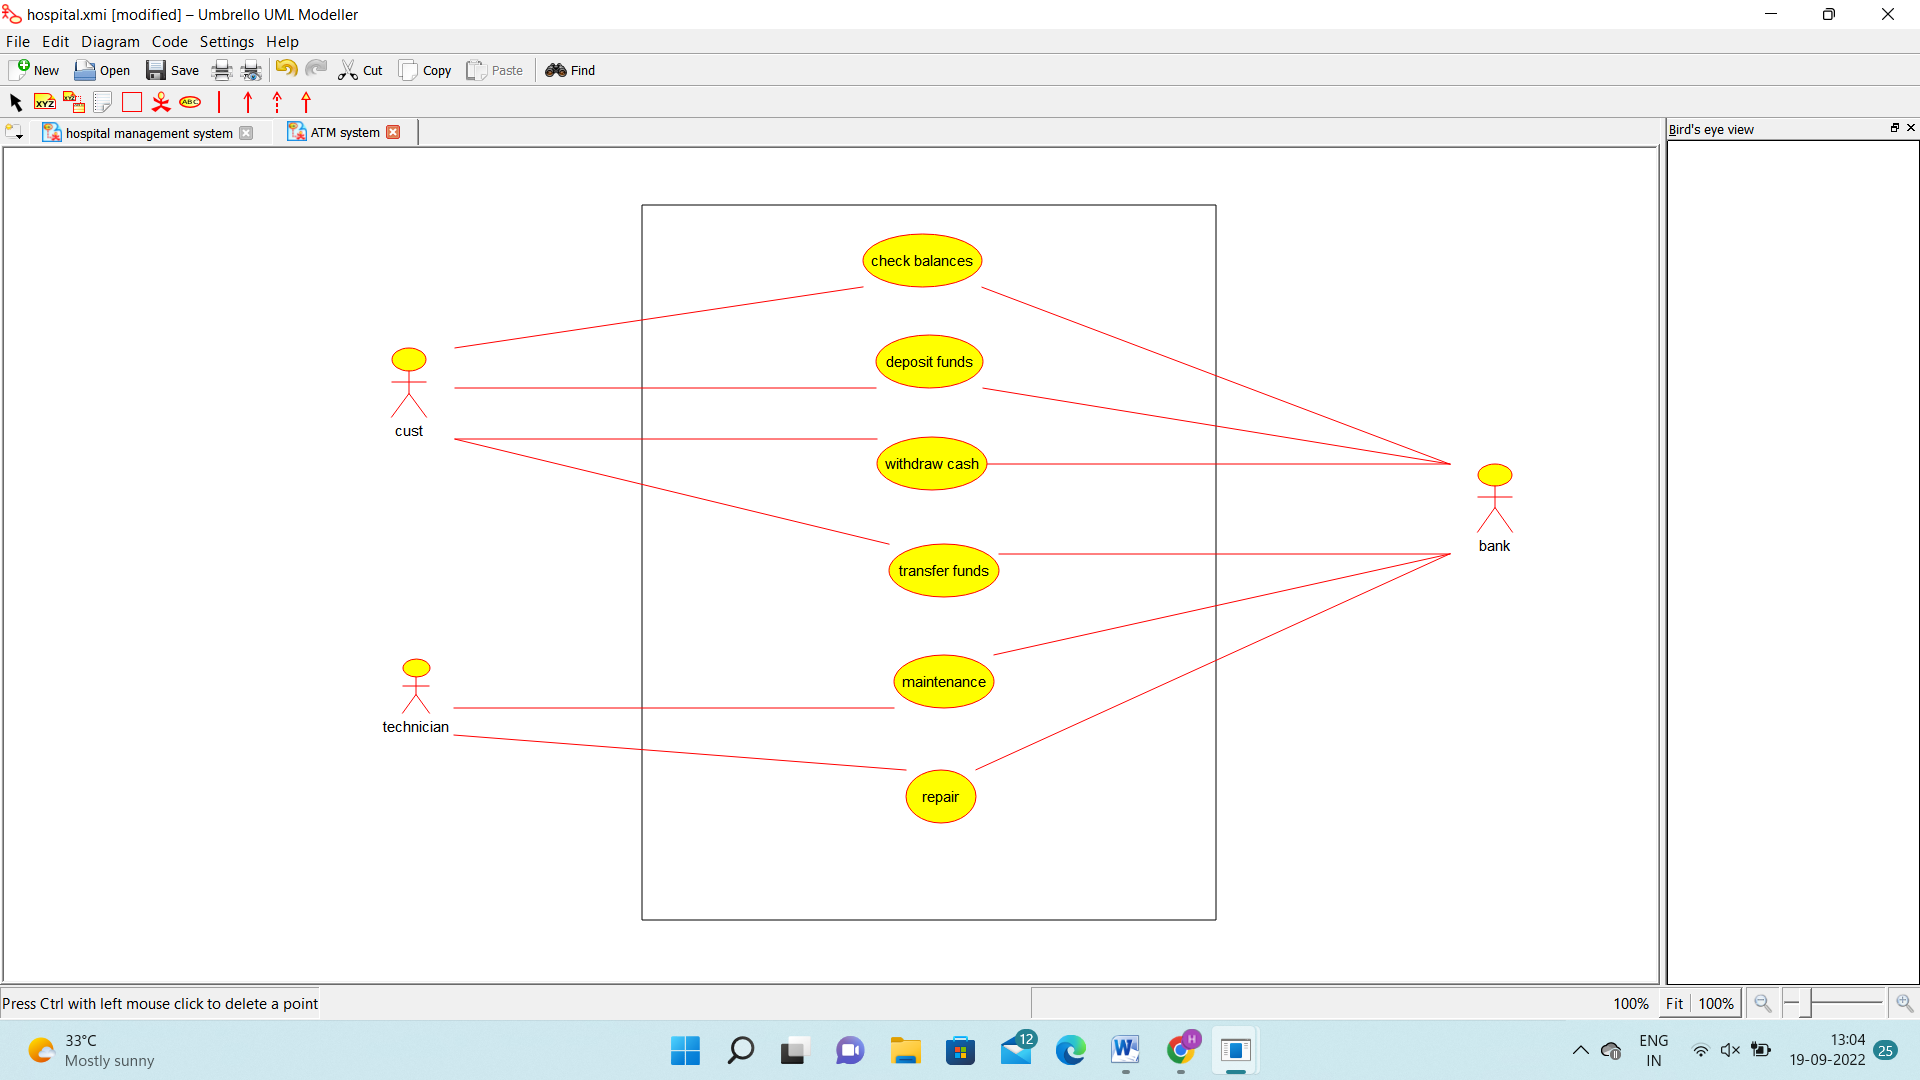The width and height of the screenshot is (1920, 1080).
Task: Click the Print Preview icon
Action: (x=251, y=70)
